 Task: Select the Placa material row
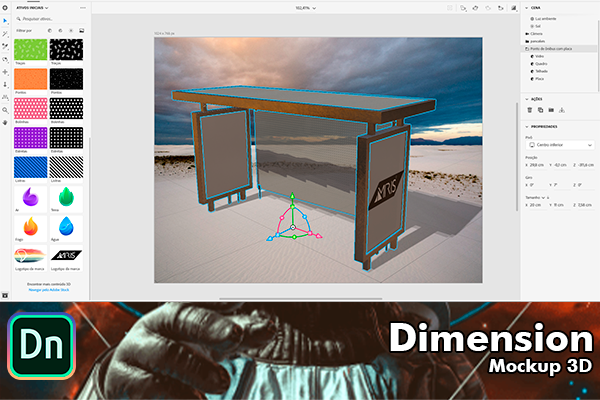(560, 79)
